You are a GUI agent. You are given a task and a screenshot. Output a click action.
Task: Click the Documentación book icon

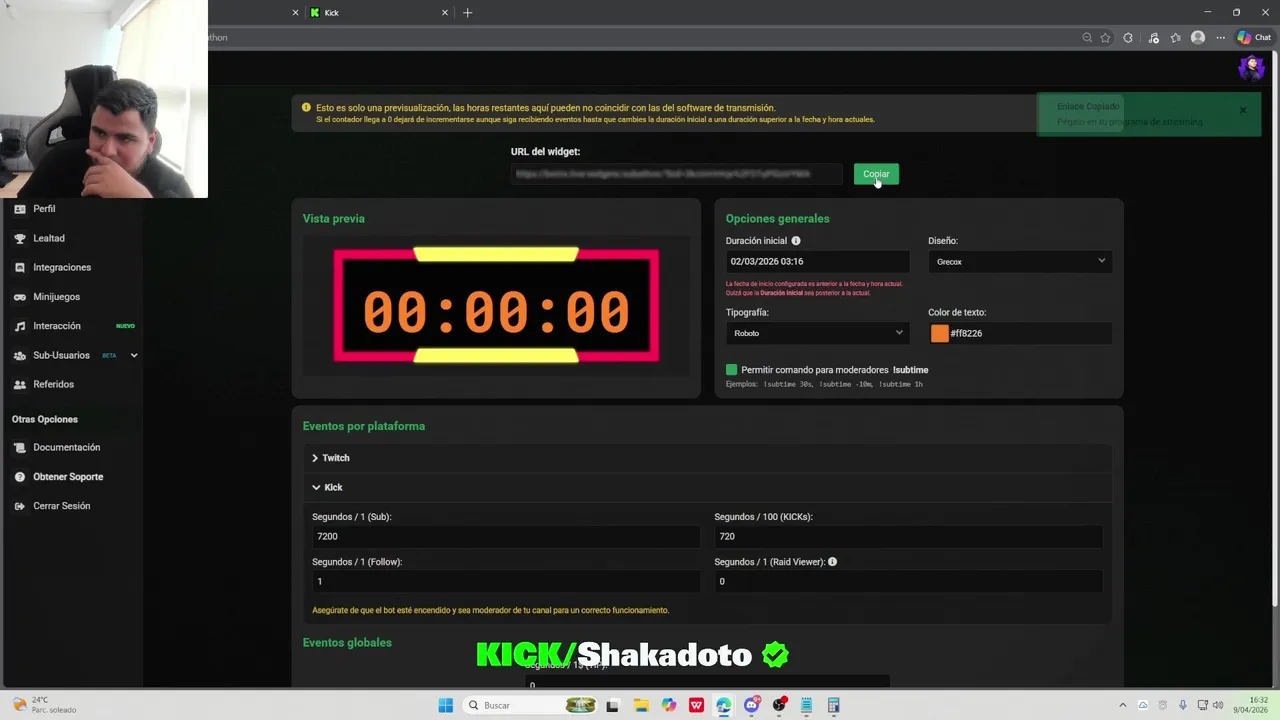[20, 447]
